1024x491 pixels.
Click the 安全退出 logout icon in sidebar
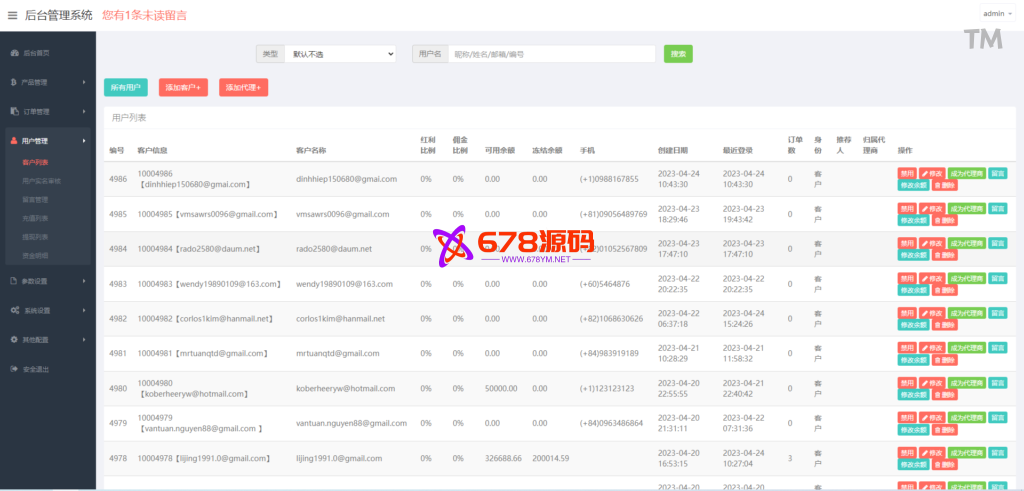coord(14,369)
